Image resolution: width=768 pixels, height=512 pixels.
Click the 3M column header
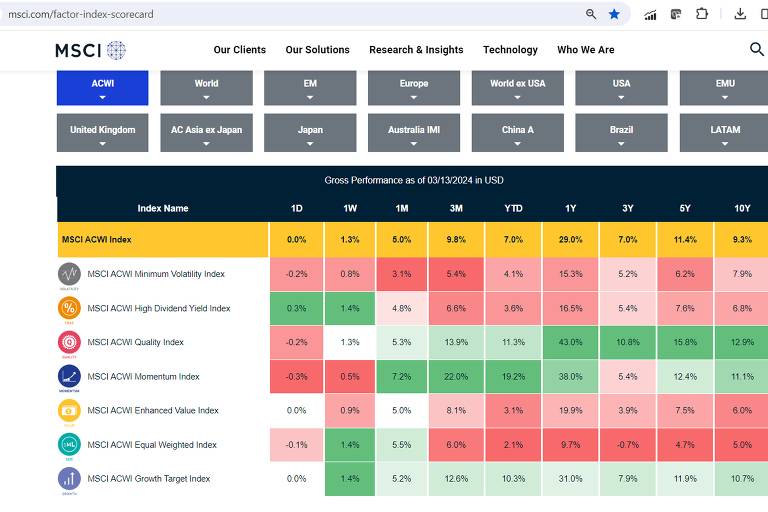click(x=456, y=208)
